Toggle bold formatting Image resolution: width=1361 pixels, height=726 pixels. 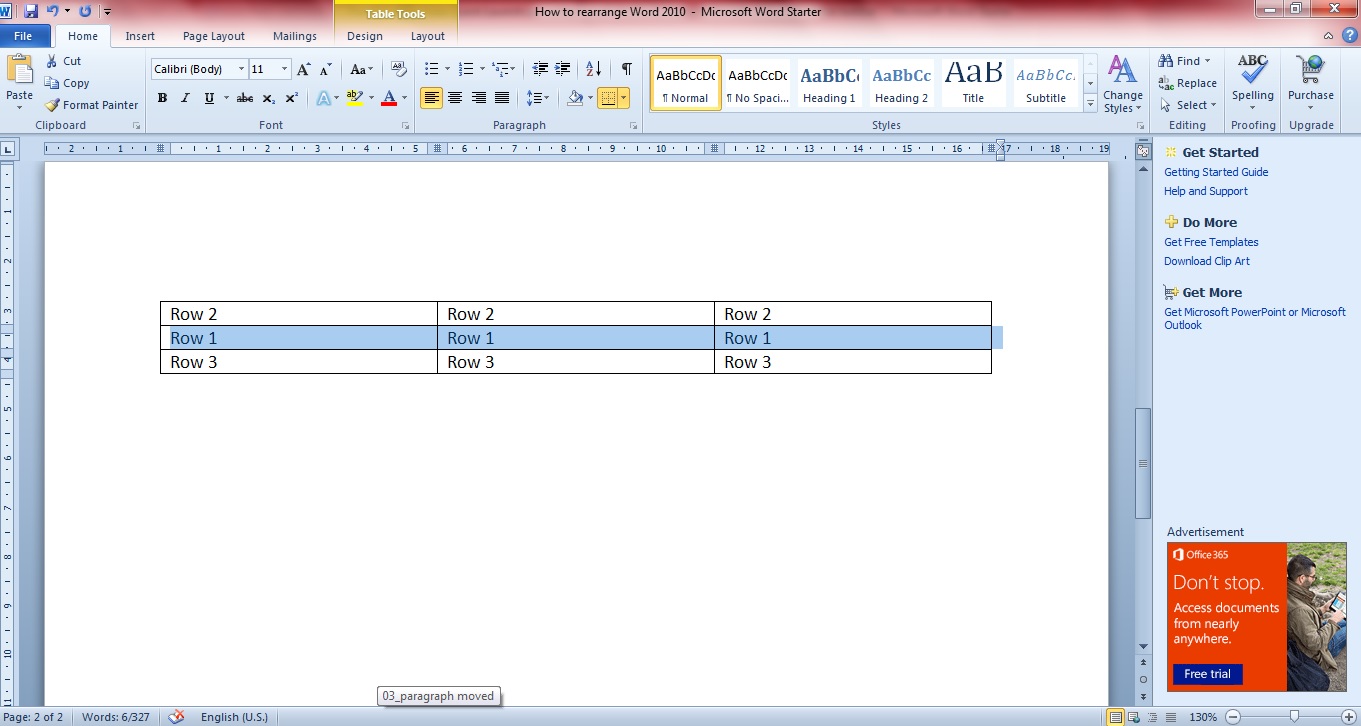[162, 98]
